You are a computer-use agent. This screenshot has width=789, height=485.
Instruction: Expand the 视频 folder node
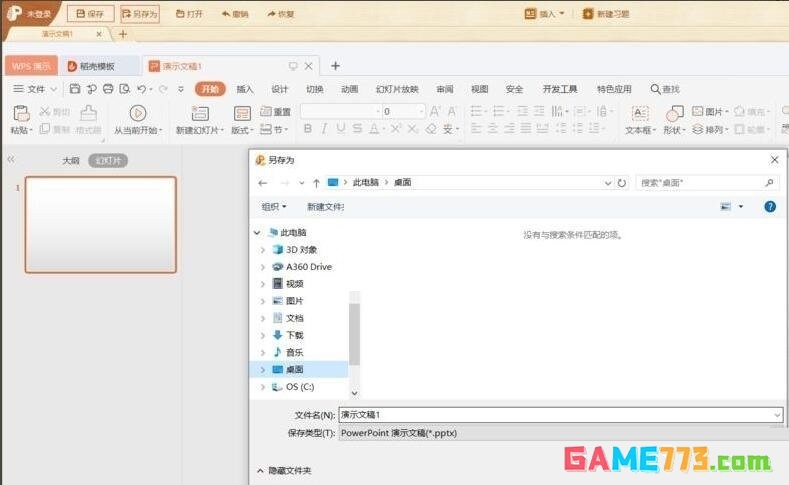(x=263, y=284)
